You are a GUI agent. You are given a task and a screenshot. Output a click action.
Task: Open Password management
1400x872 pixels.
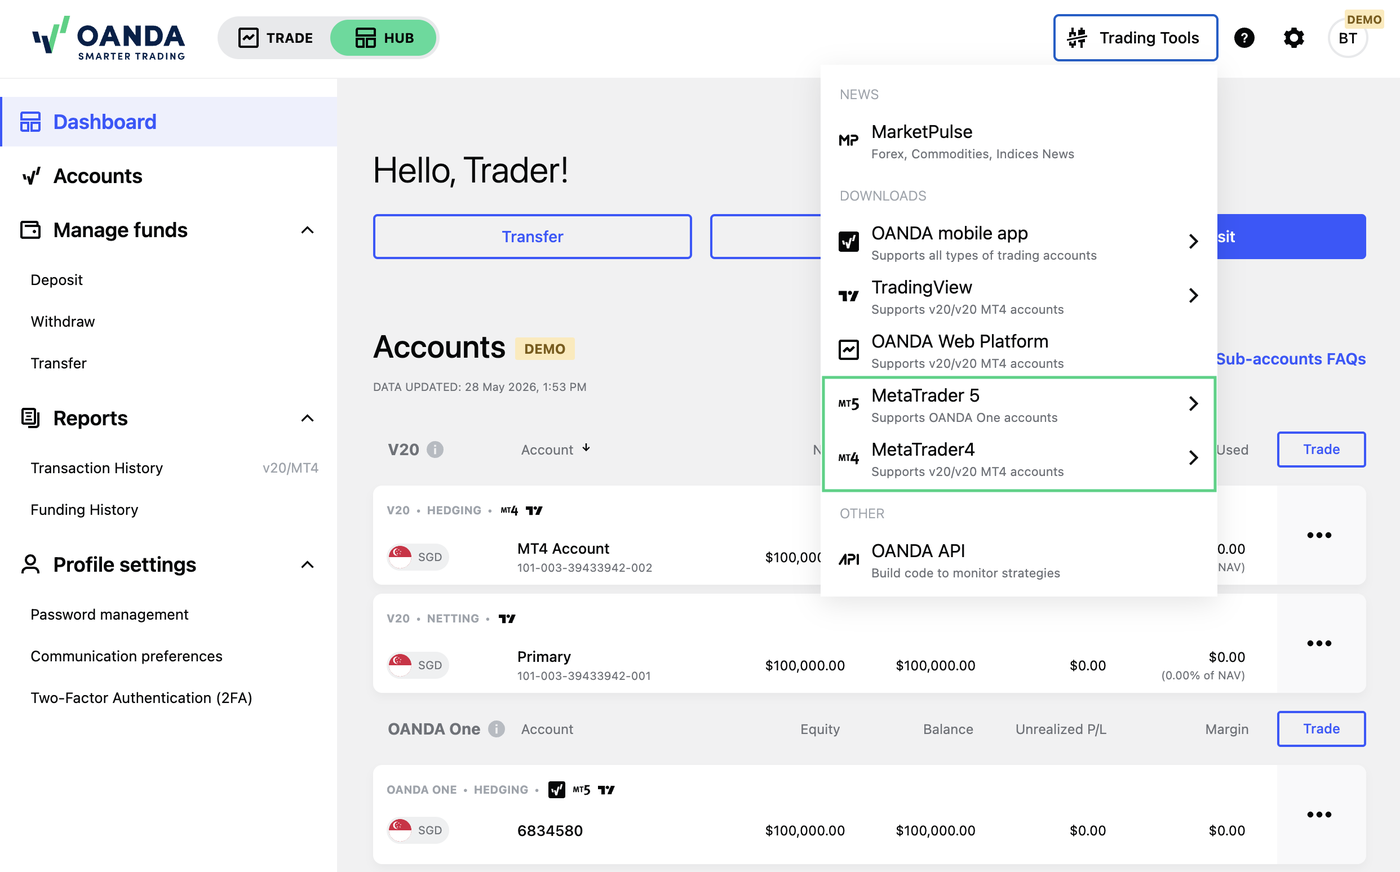[110, 615]
